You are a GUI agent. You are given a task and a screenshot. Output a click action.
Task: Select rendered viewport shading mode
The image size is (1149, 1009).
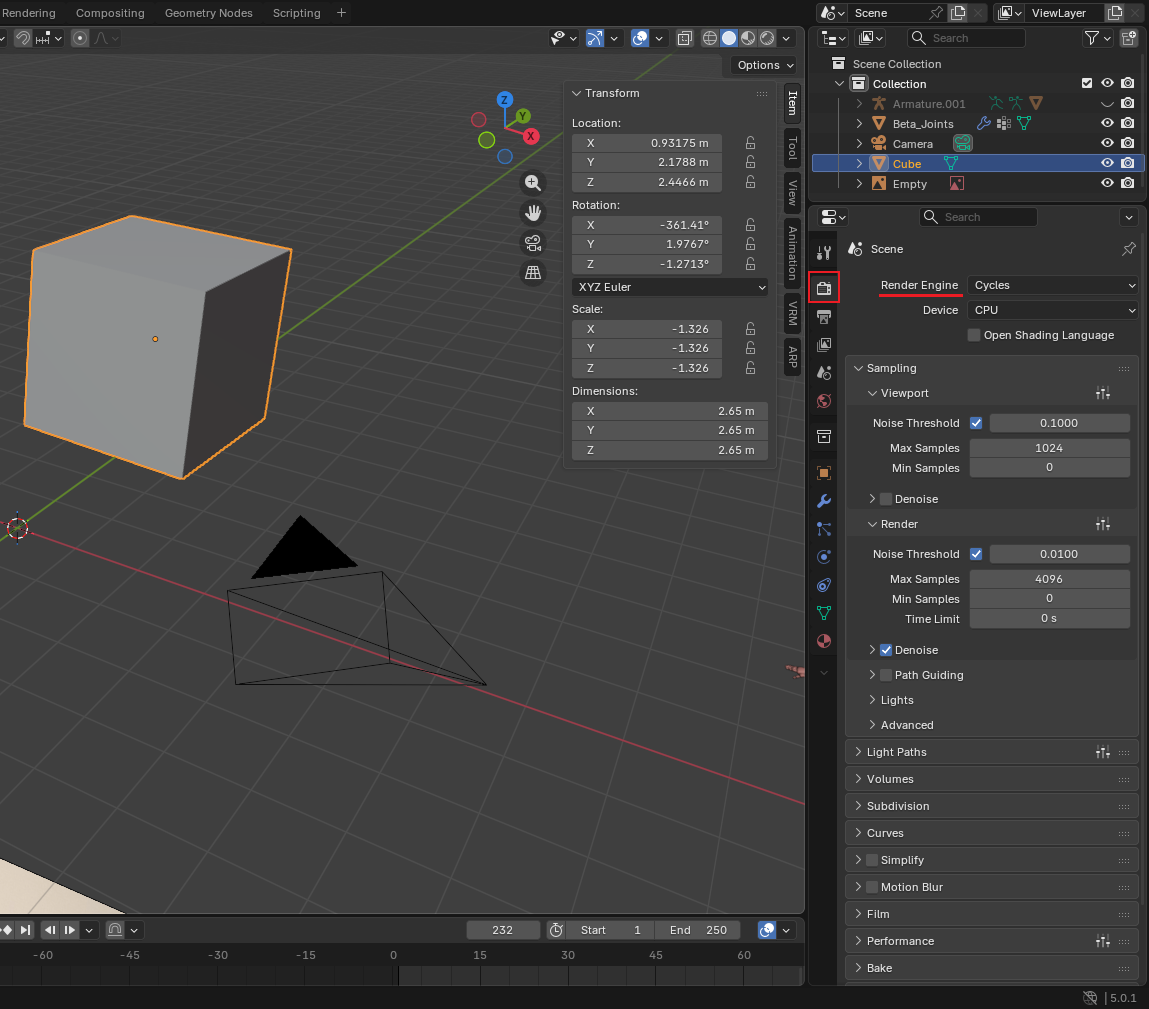coord(767,38)
